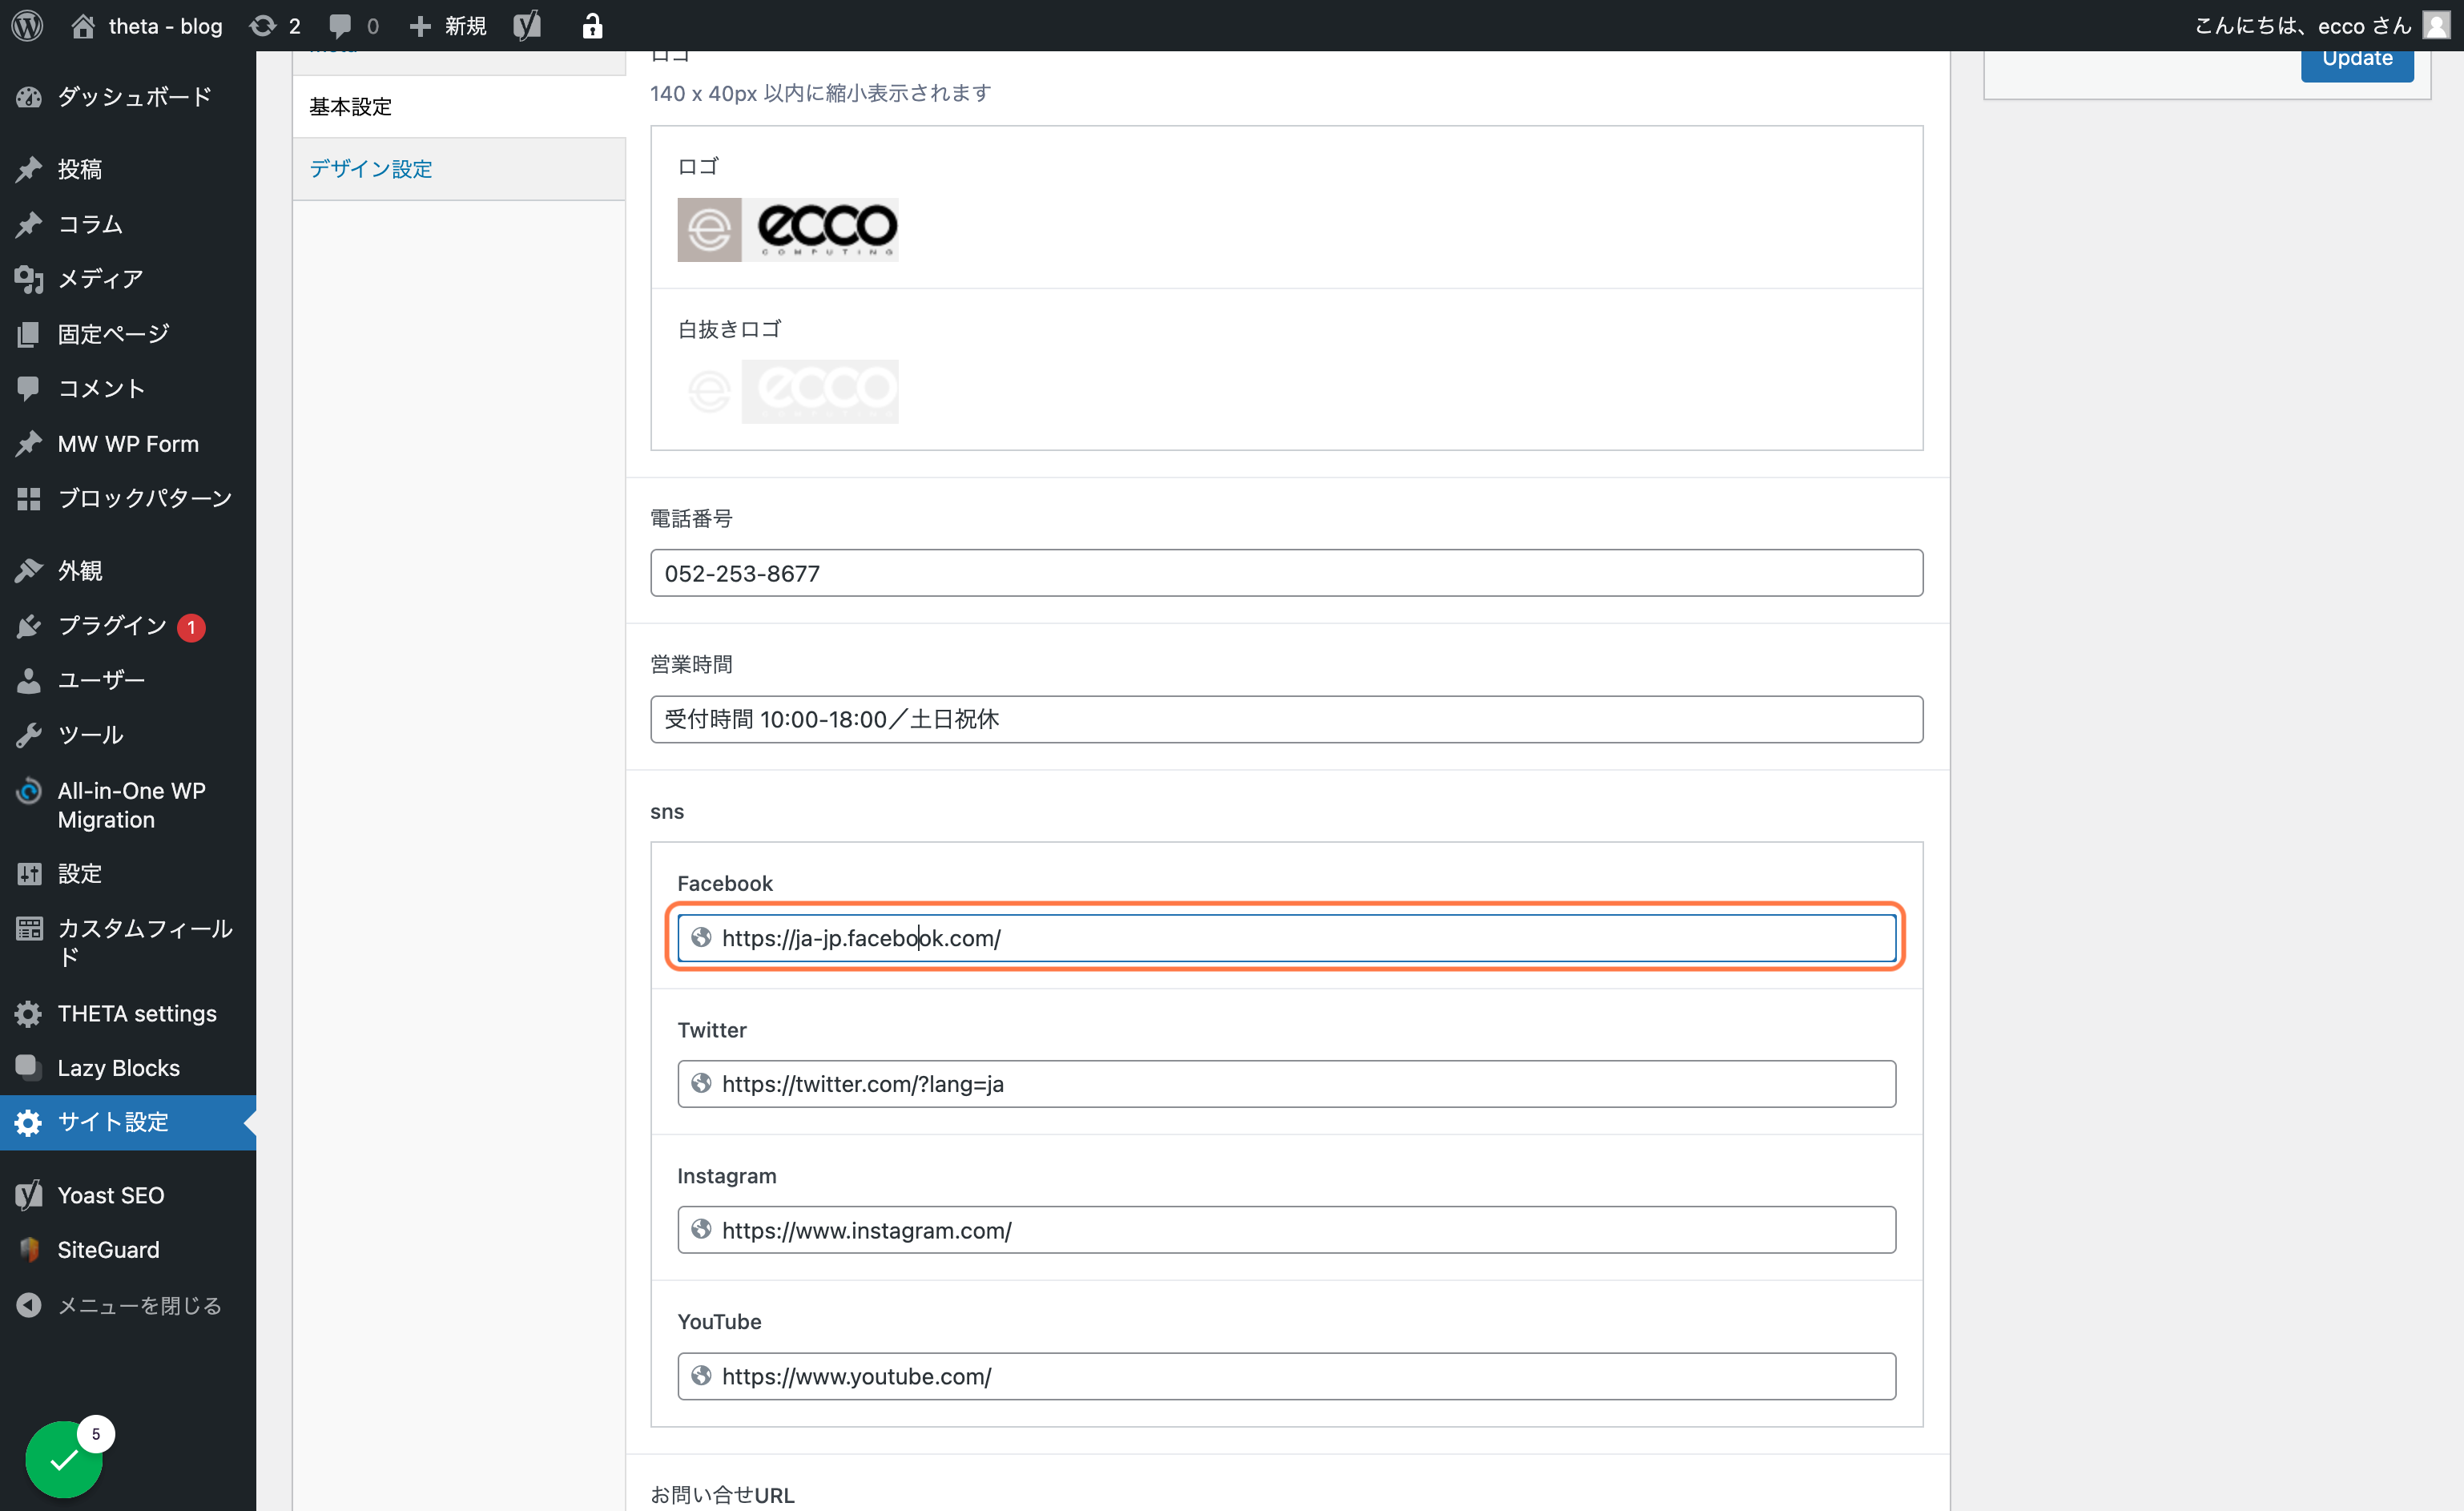
Task: Select the 基本設定 tab
Action: point(351,106)
